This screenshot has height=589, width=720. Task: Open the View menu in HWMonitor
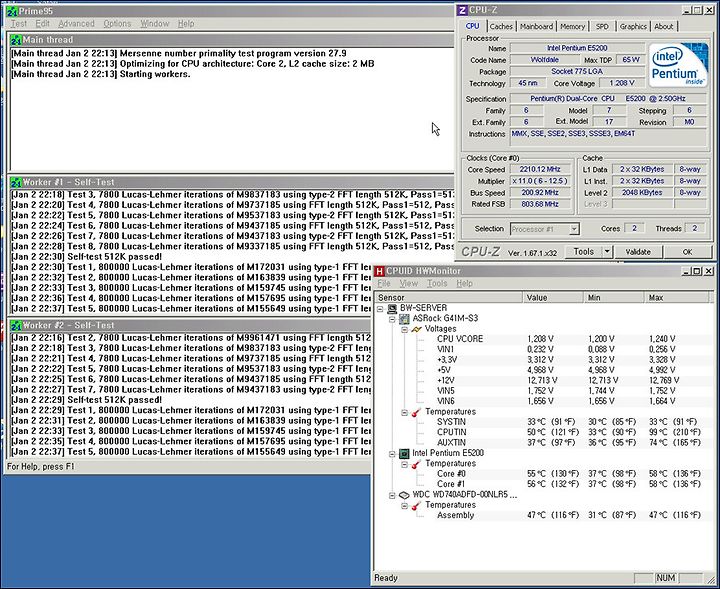[x=409, y=284]
